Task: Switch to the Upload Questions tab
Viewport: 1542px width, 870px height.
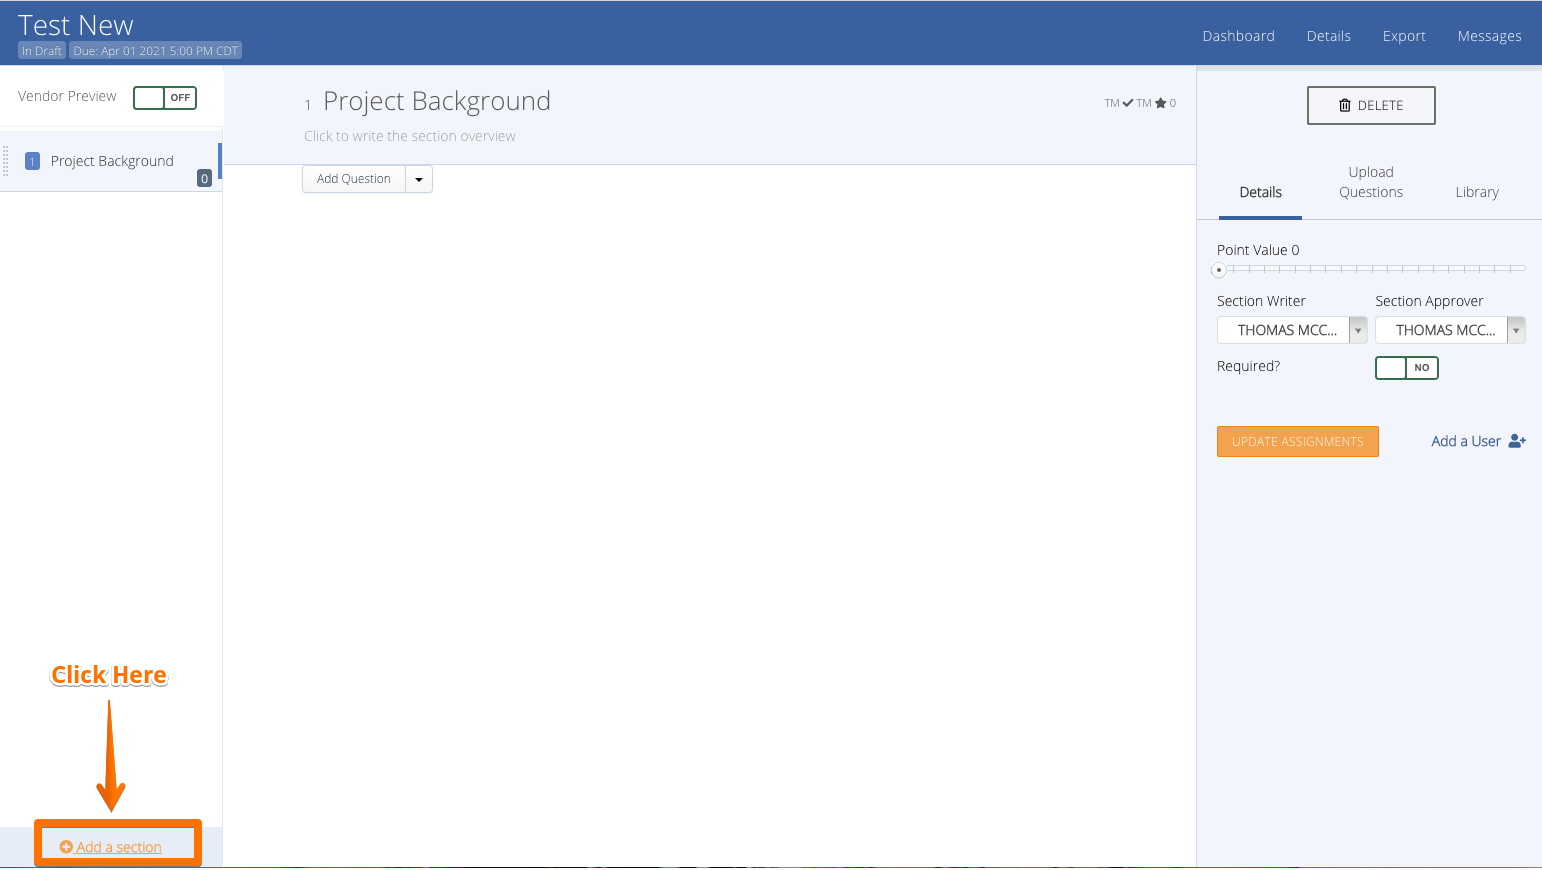Action: click(1370, 182)
